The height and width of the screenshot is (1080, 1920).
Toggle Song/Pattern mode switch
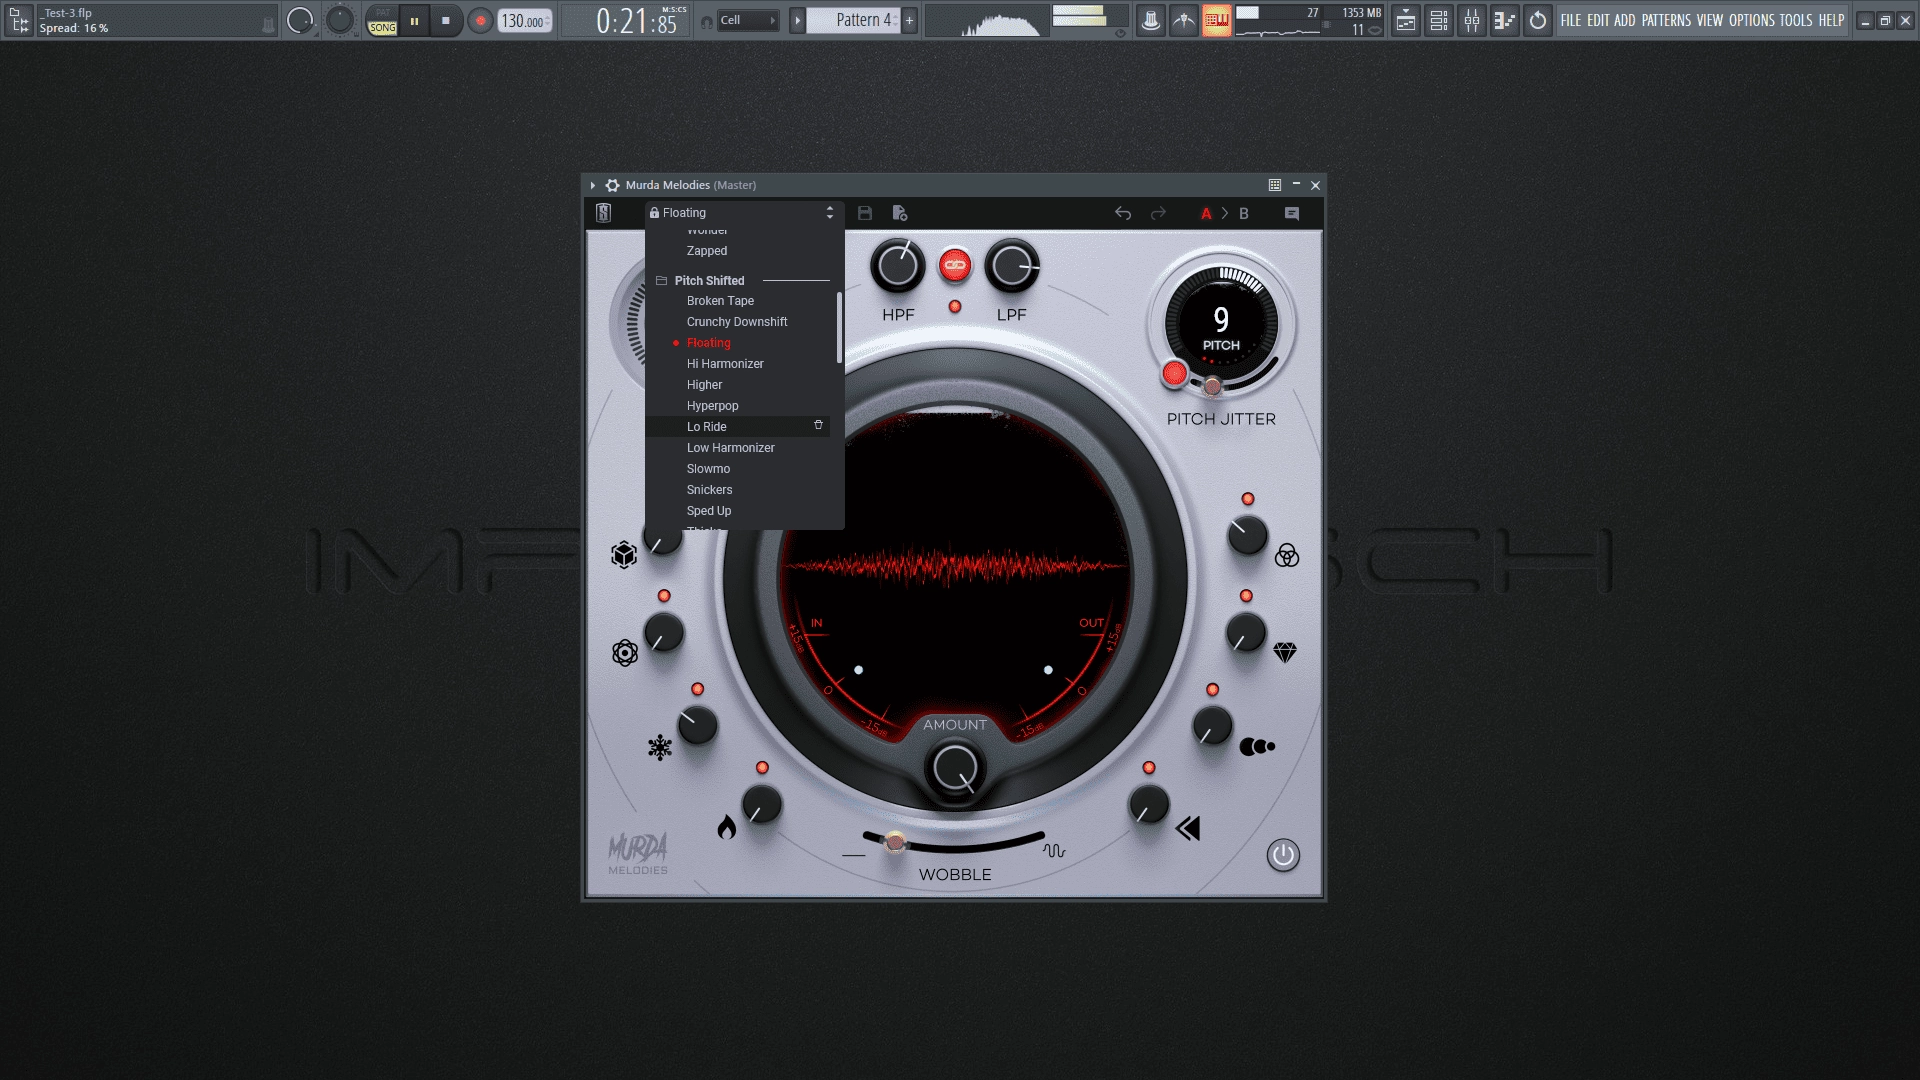click(382, 20)
